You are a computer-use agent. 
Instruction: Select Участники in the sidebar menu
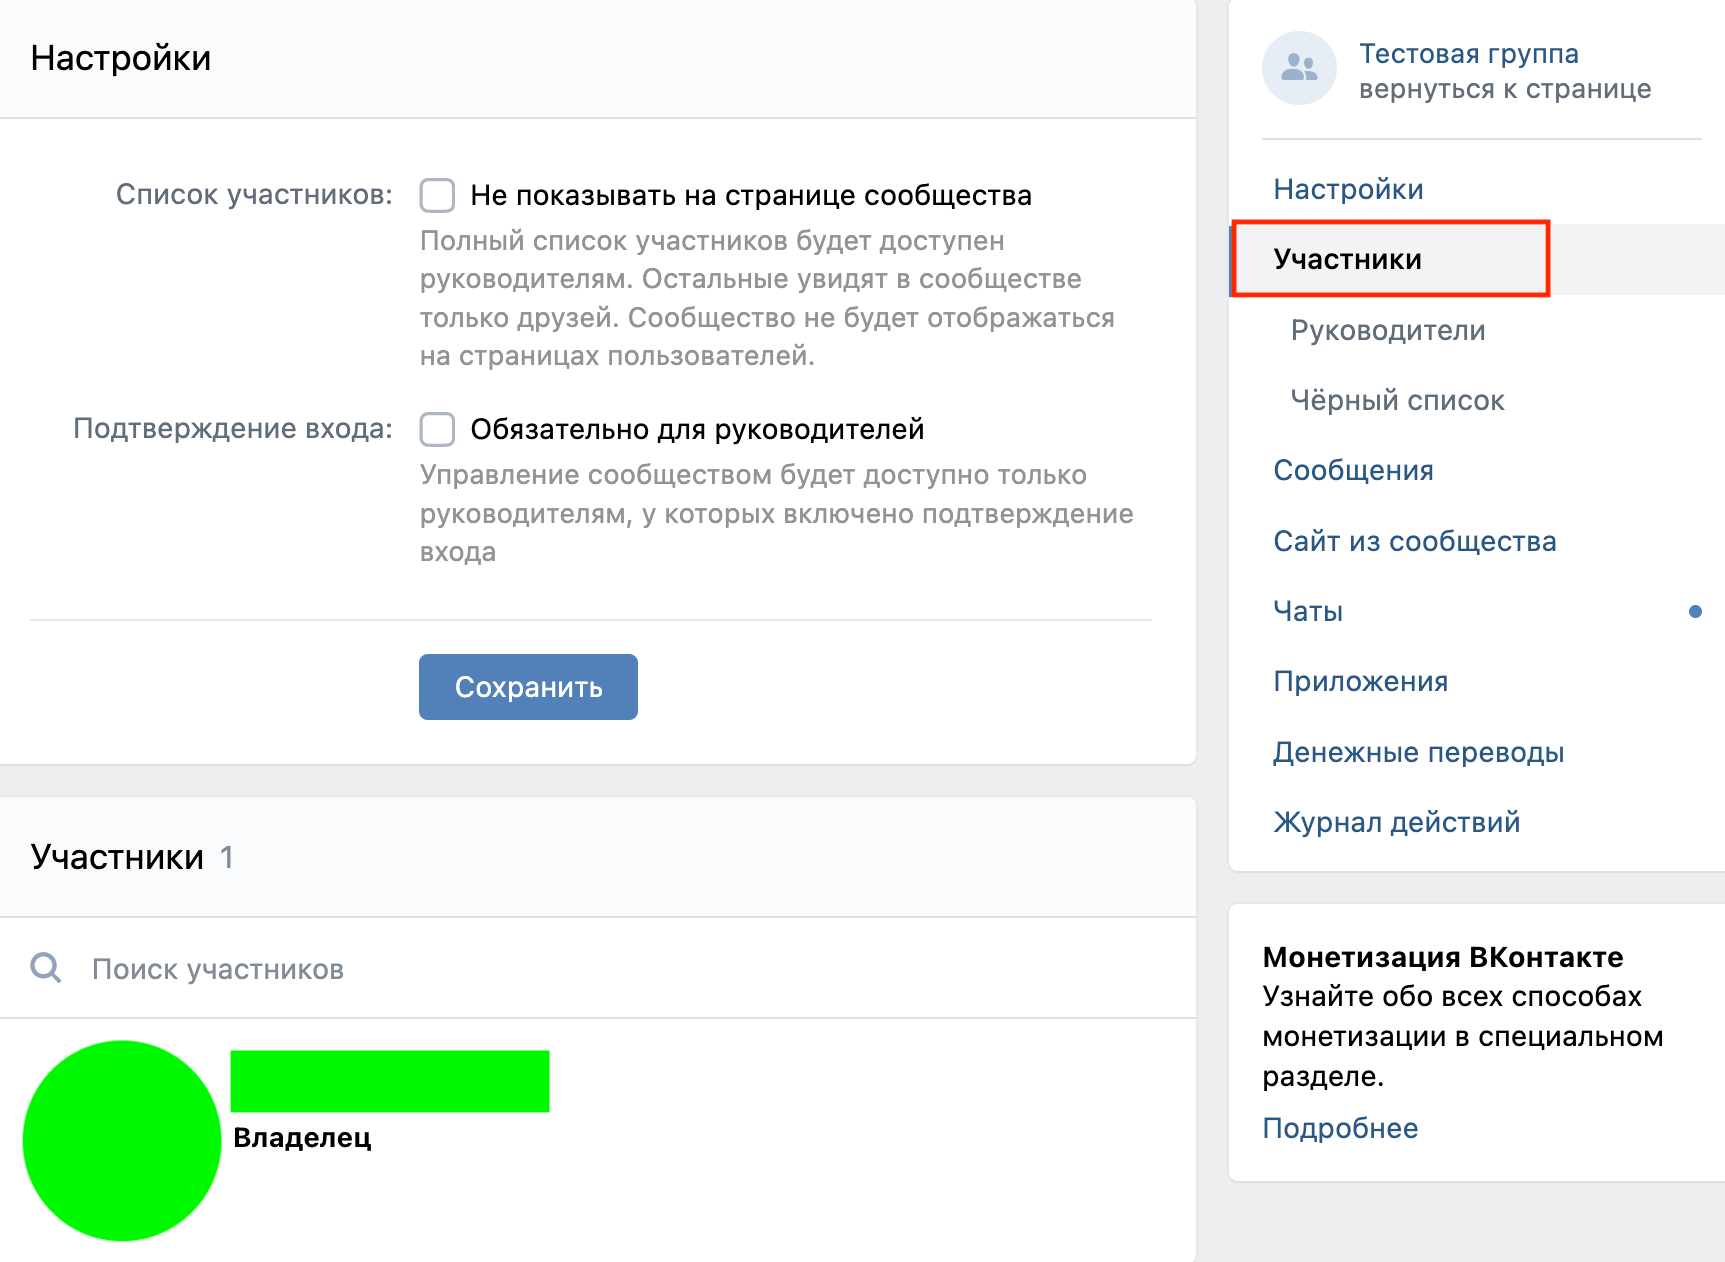tap(1347, 259)
